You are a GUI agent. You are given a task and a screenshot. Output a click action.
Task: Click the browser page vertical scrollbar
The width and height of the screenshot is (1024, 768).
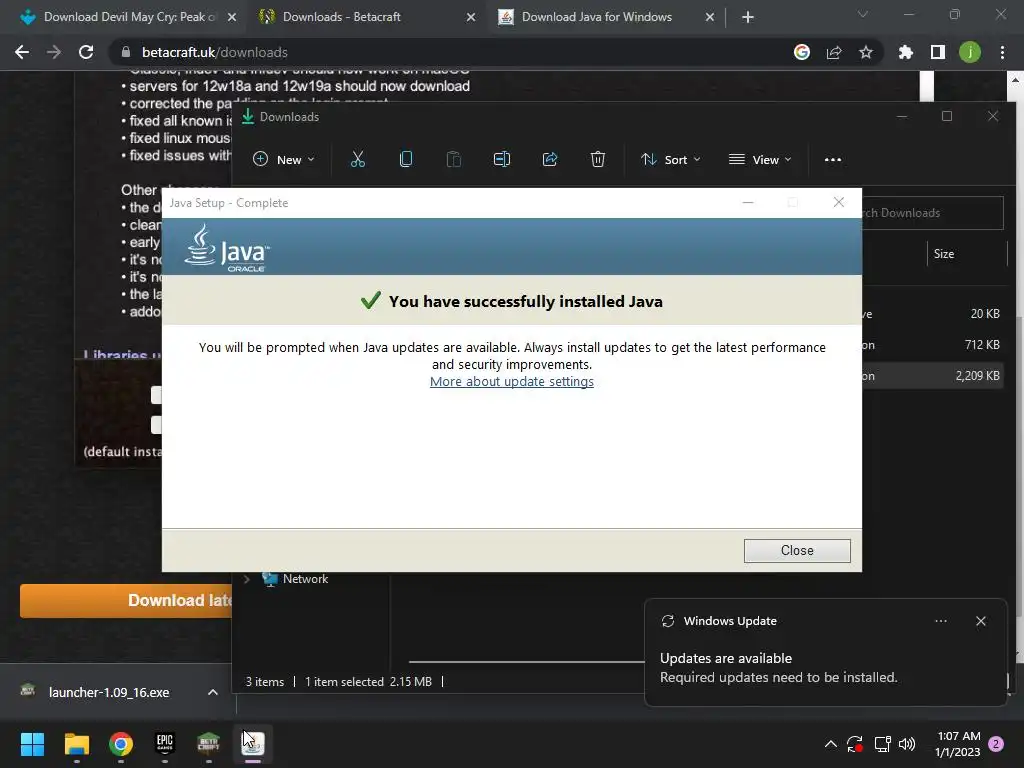tap(1014, 366)
